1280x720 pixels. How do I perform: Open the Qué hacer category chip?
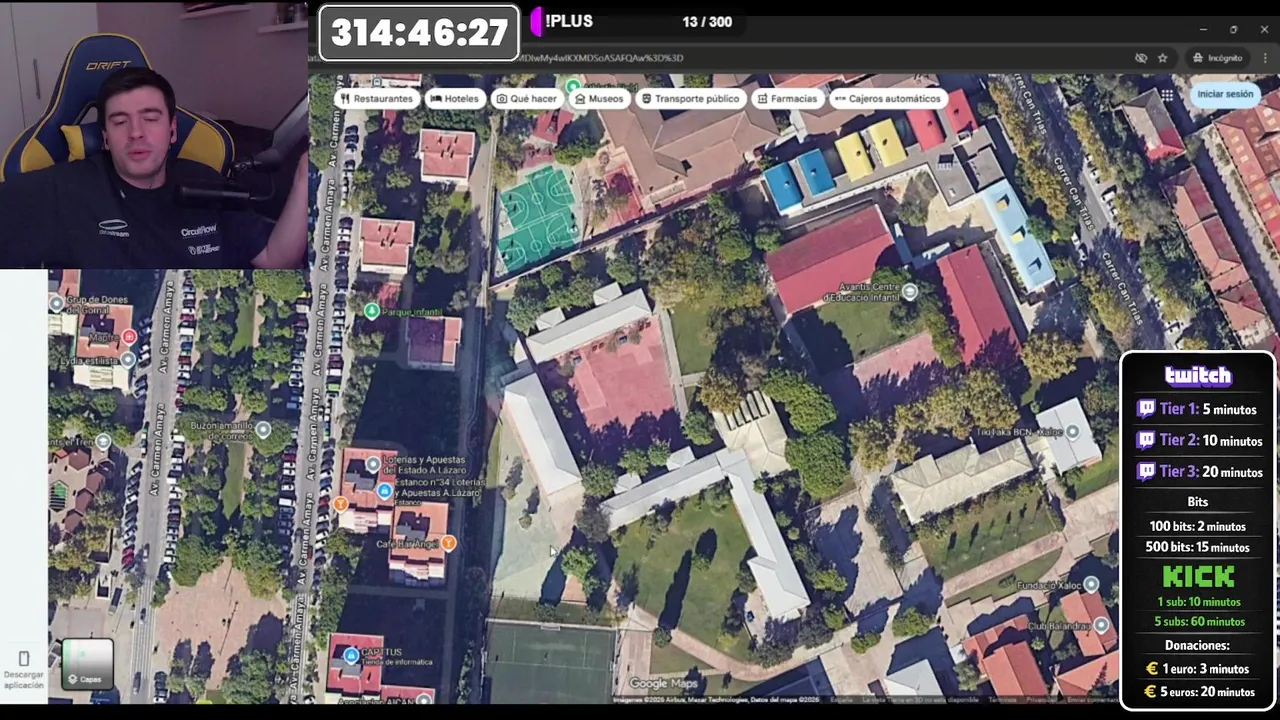[x=526, y=99]
